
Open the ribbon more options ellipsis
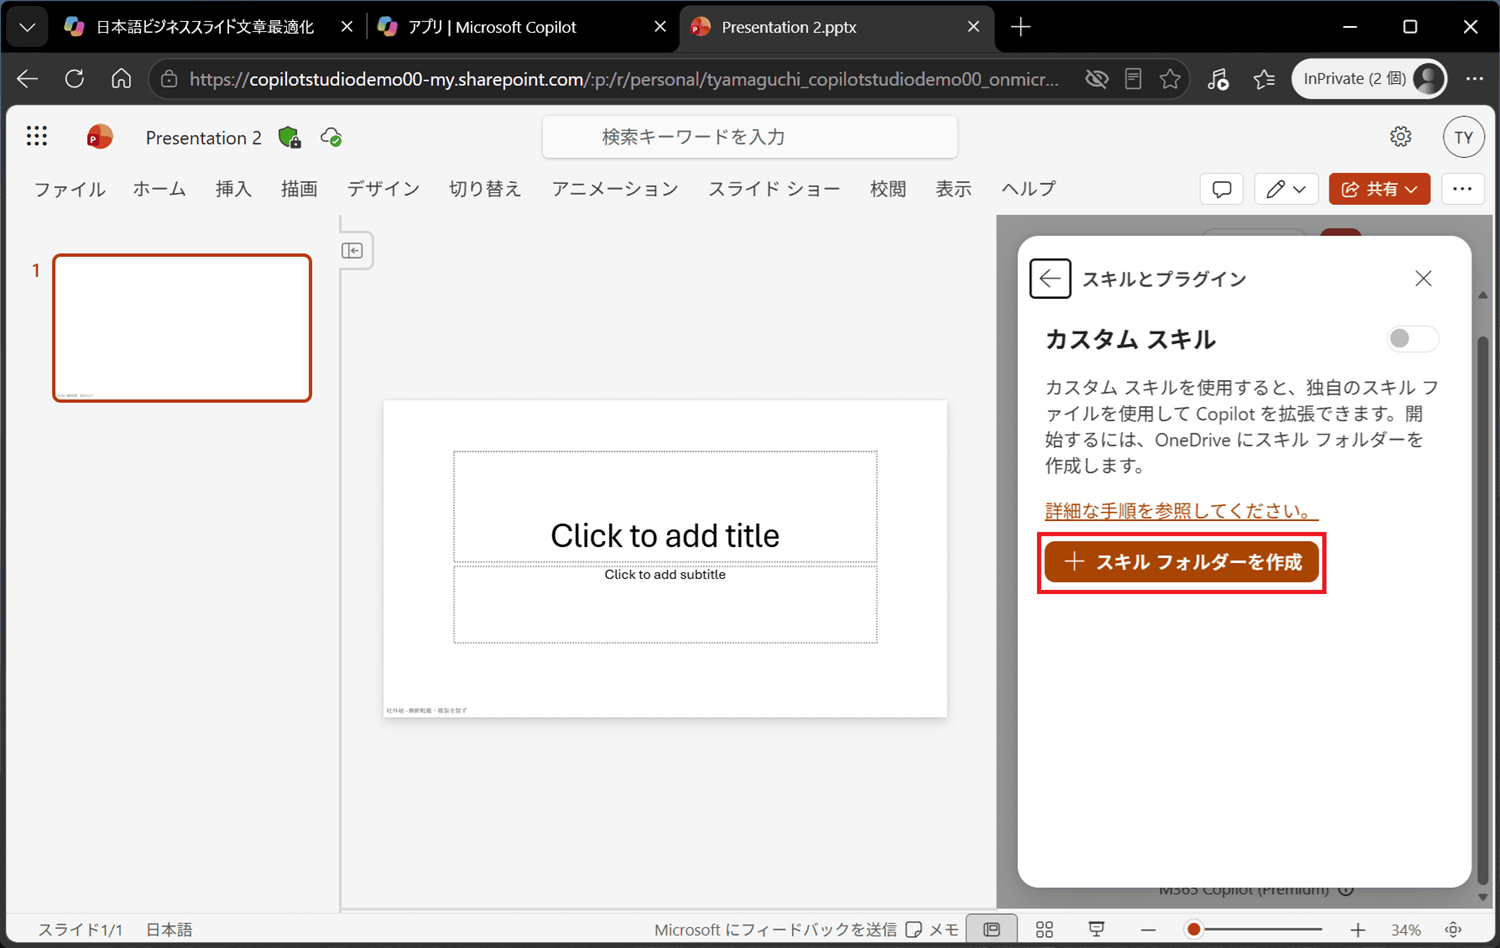click(x=1462, y=189)
